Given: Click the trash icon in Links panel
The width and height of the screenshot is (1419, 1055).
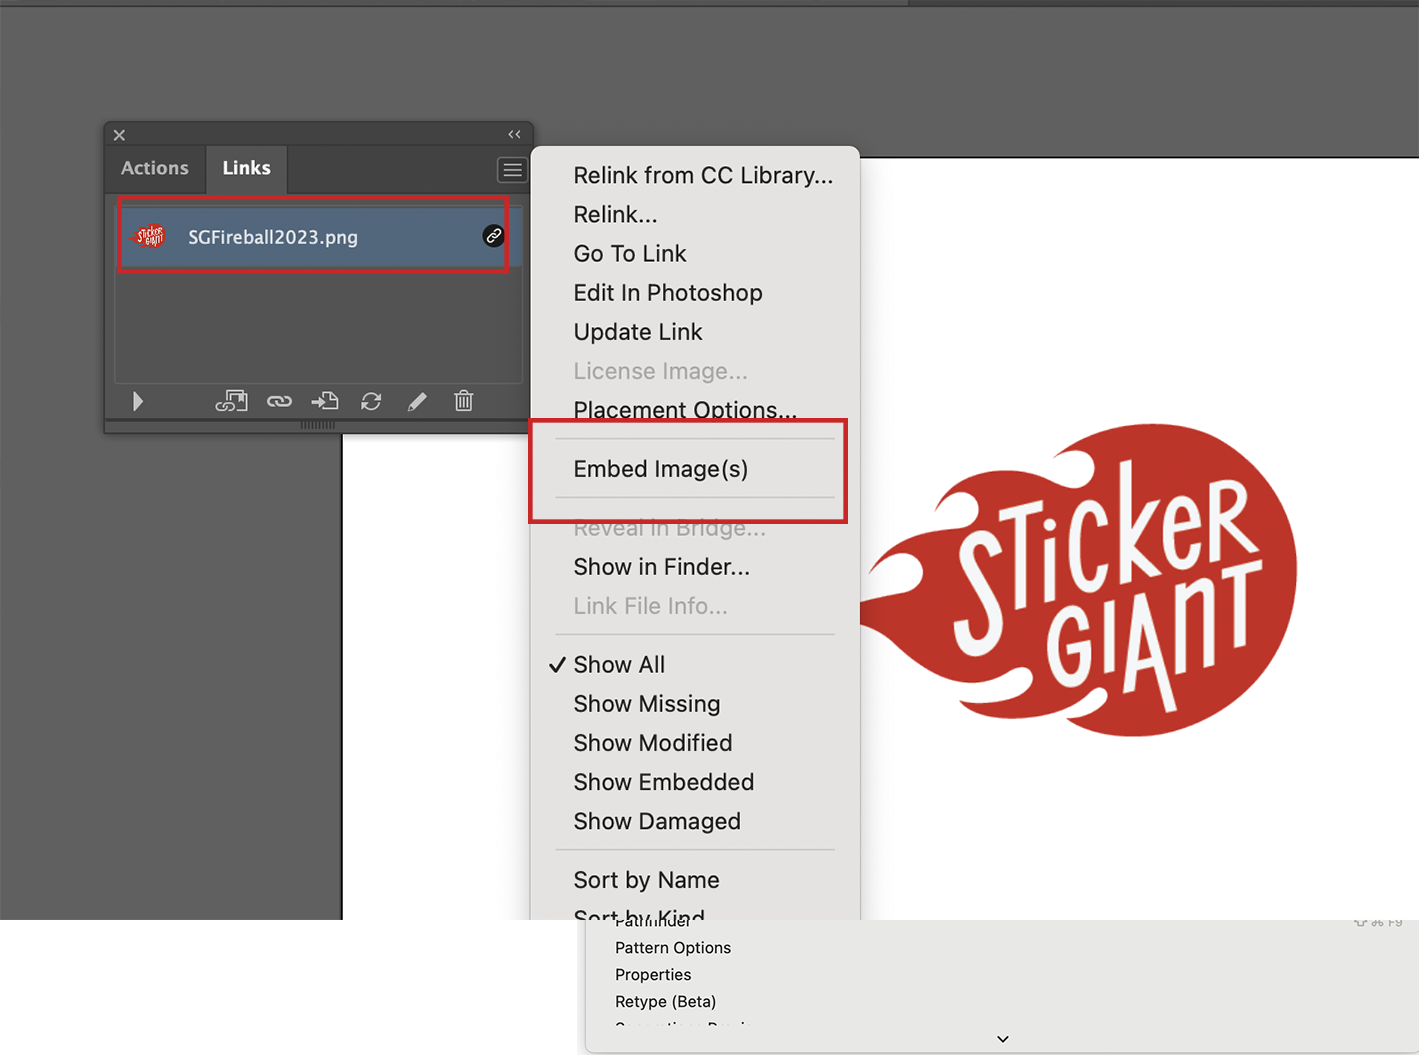Looking at the screenshot, I should pos(464,401).
